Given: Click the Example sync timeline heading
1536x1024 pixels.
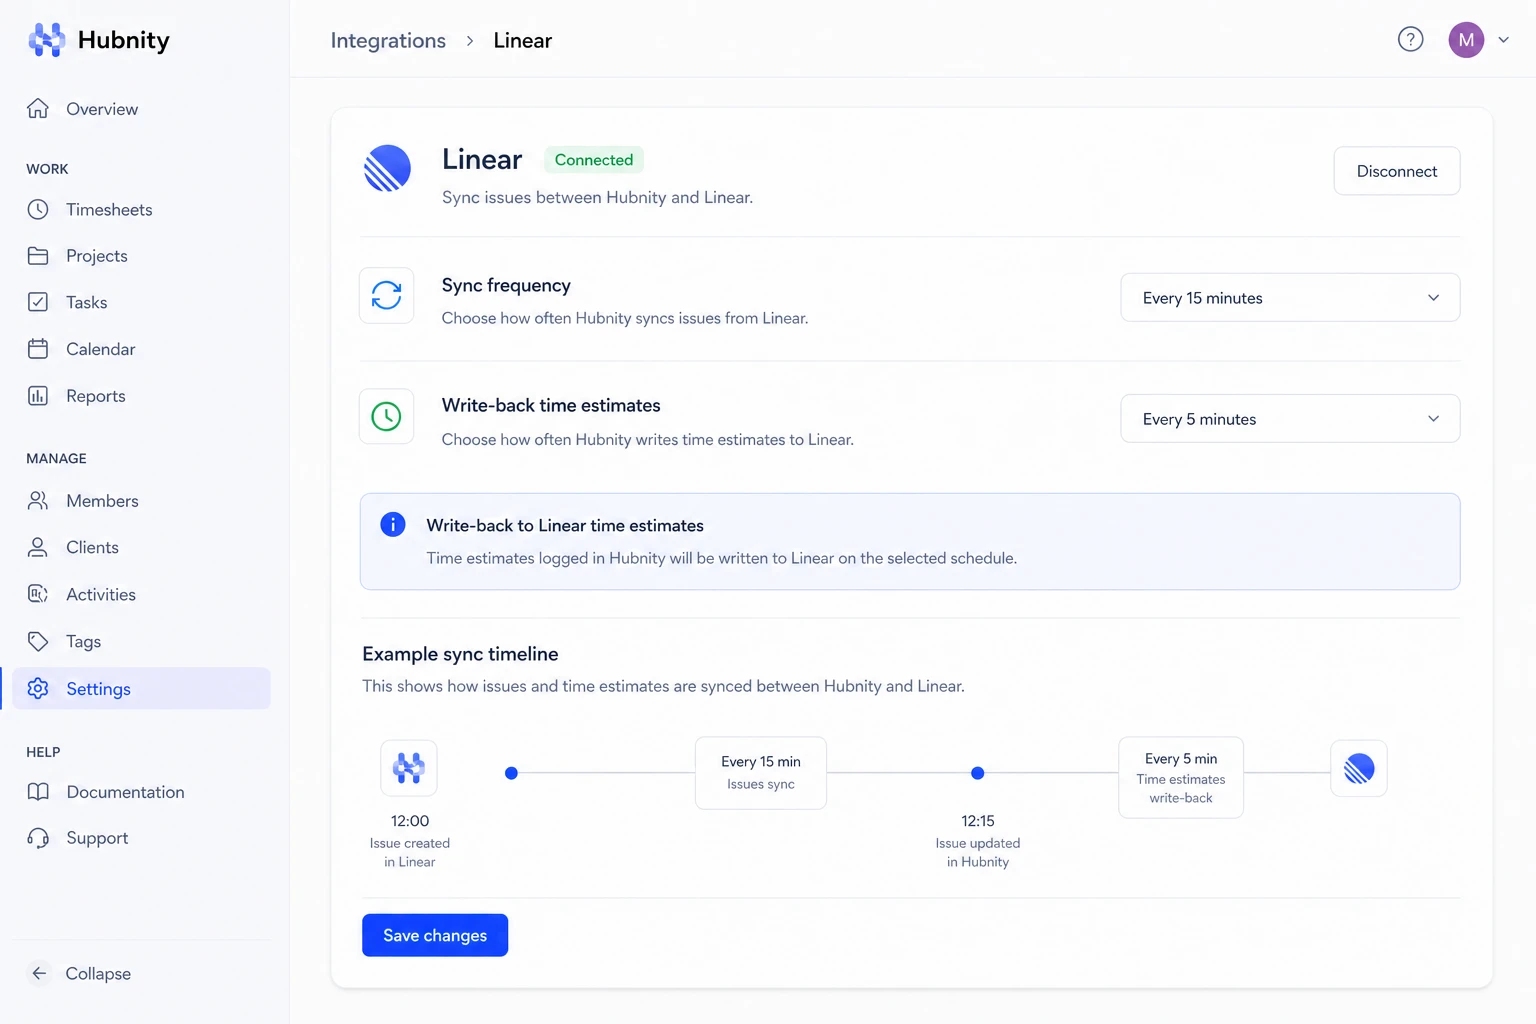Looking at the screenshot, I should [460, 654].
